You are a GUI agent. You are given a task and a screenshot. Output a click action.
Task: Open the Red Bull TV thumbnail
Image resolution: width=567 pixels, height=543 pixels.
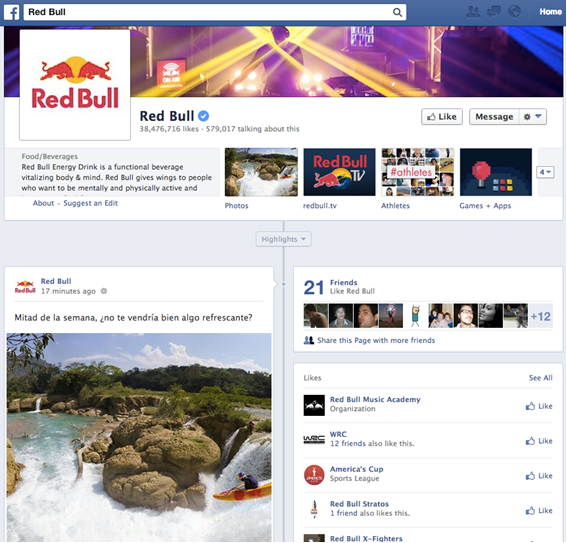click(339, 172)
